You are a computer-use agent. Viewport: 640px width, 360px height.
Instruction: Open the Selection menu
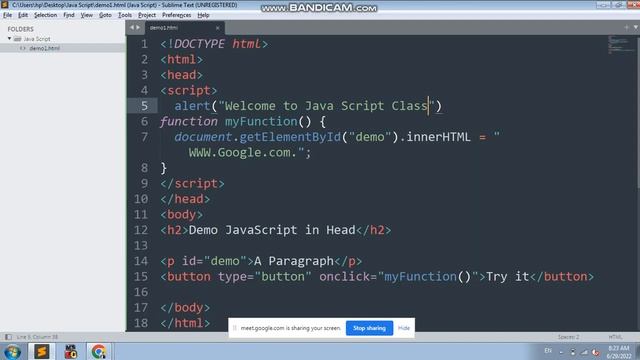coord(45,15)
